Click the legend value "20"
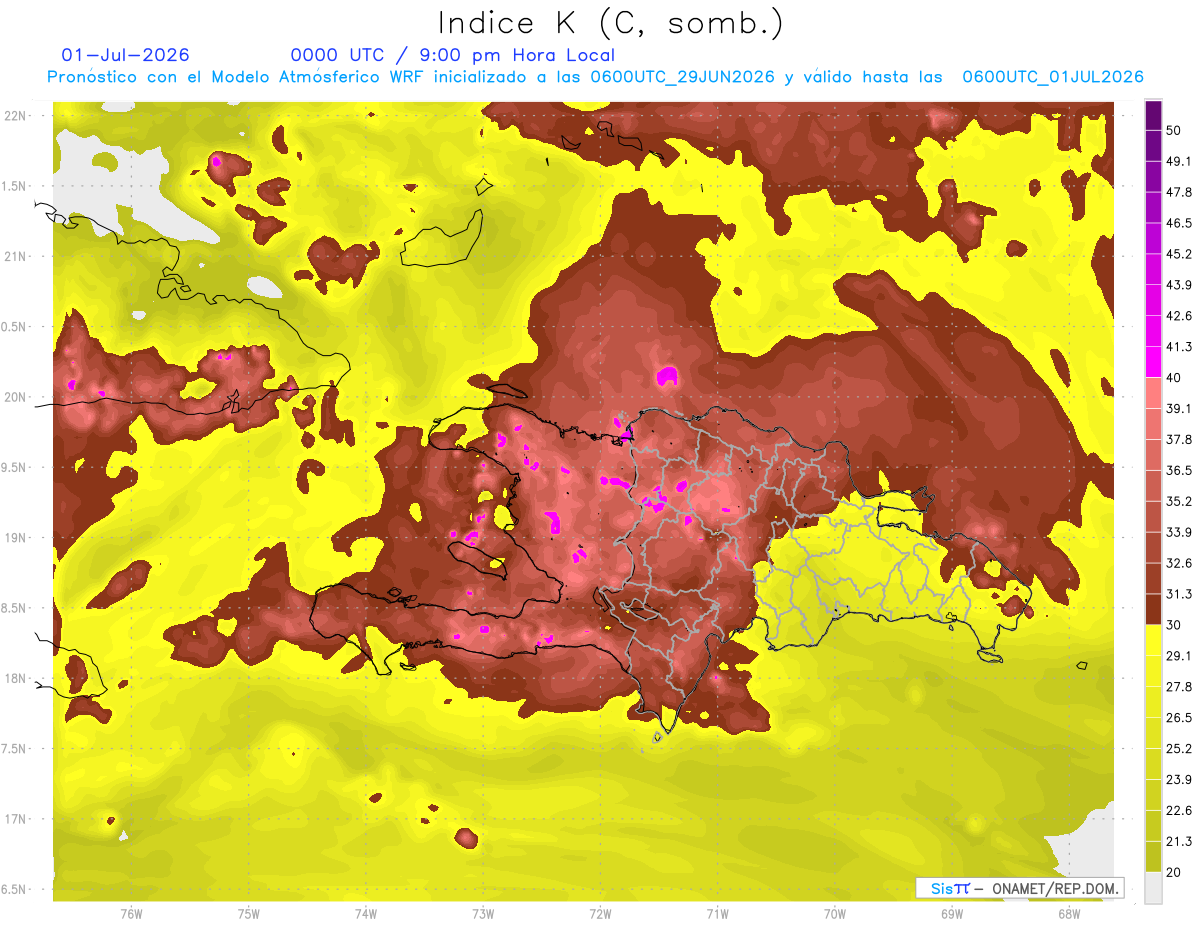1200x927 pixels. (1175, 872)
